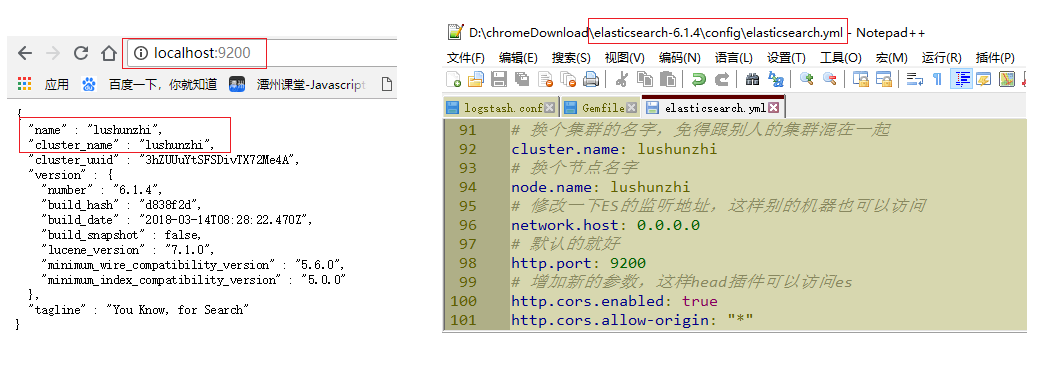Click the New file icon in Notepad++

point(454,80)
